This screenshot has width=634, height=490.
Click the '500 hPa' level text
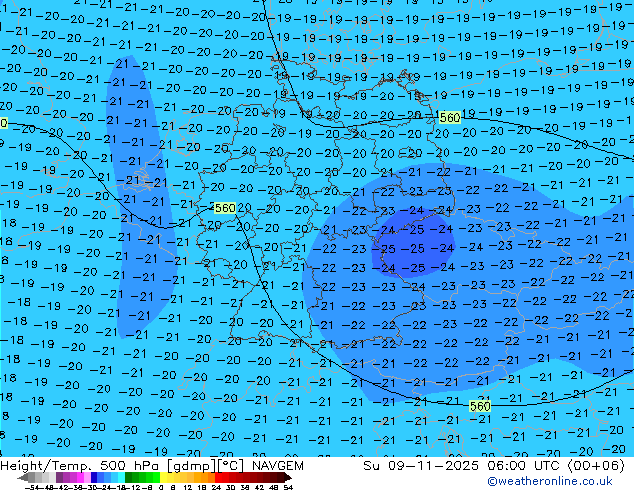(x=129, y=466)
